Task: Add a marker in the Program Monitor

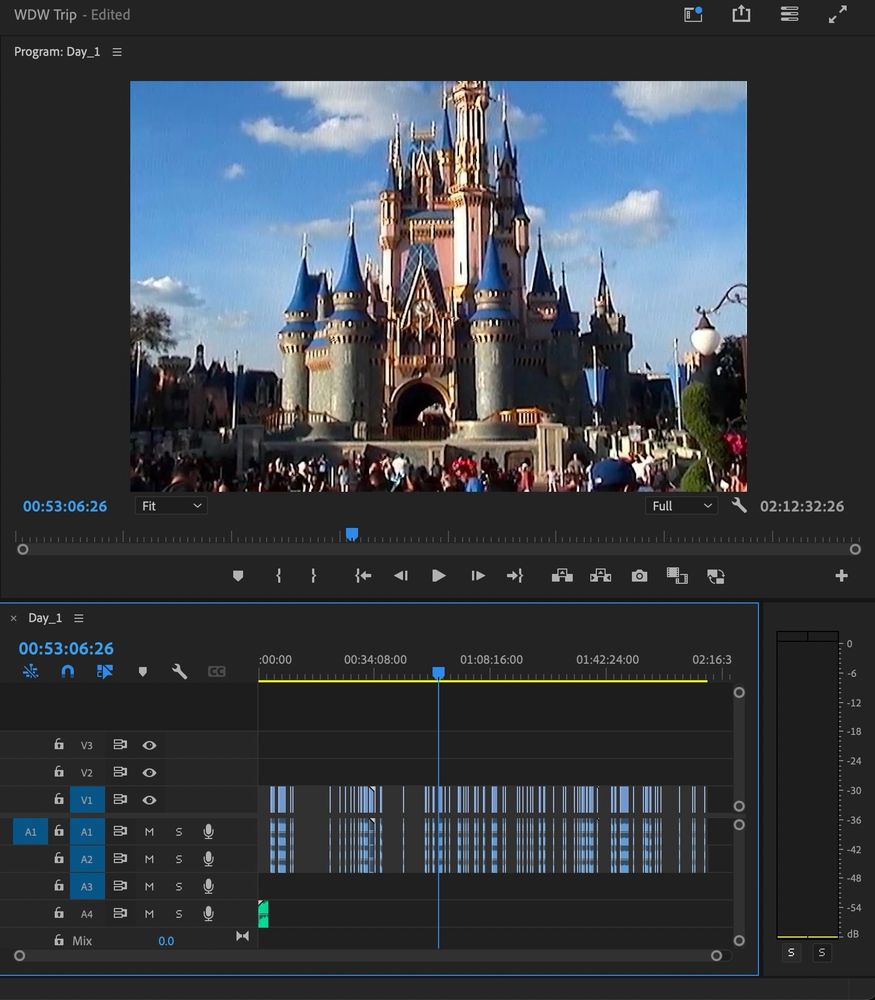Action: (238, 576)
